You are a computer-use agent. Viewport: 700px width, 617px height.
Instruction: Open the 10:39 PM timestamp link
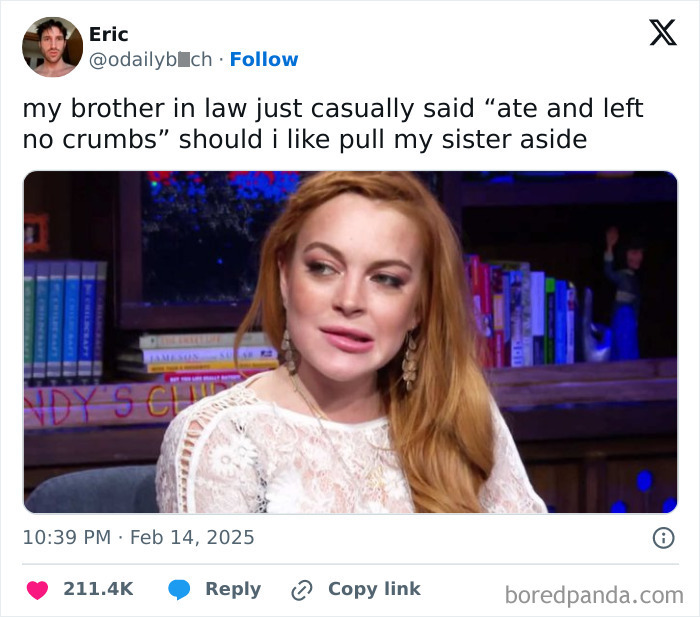(x=67, y=537)
